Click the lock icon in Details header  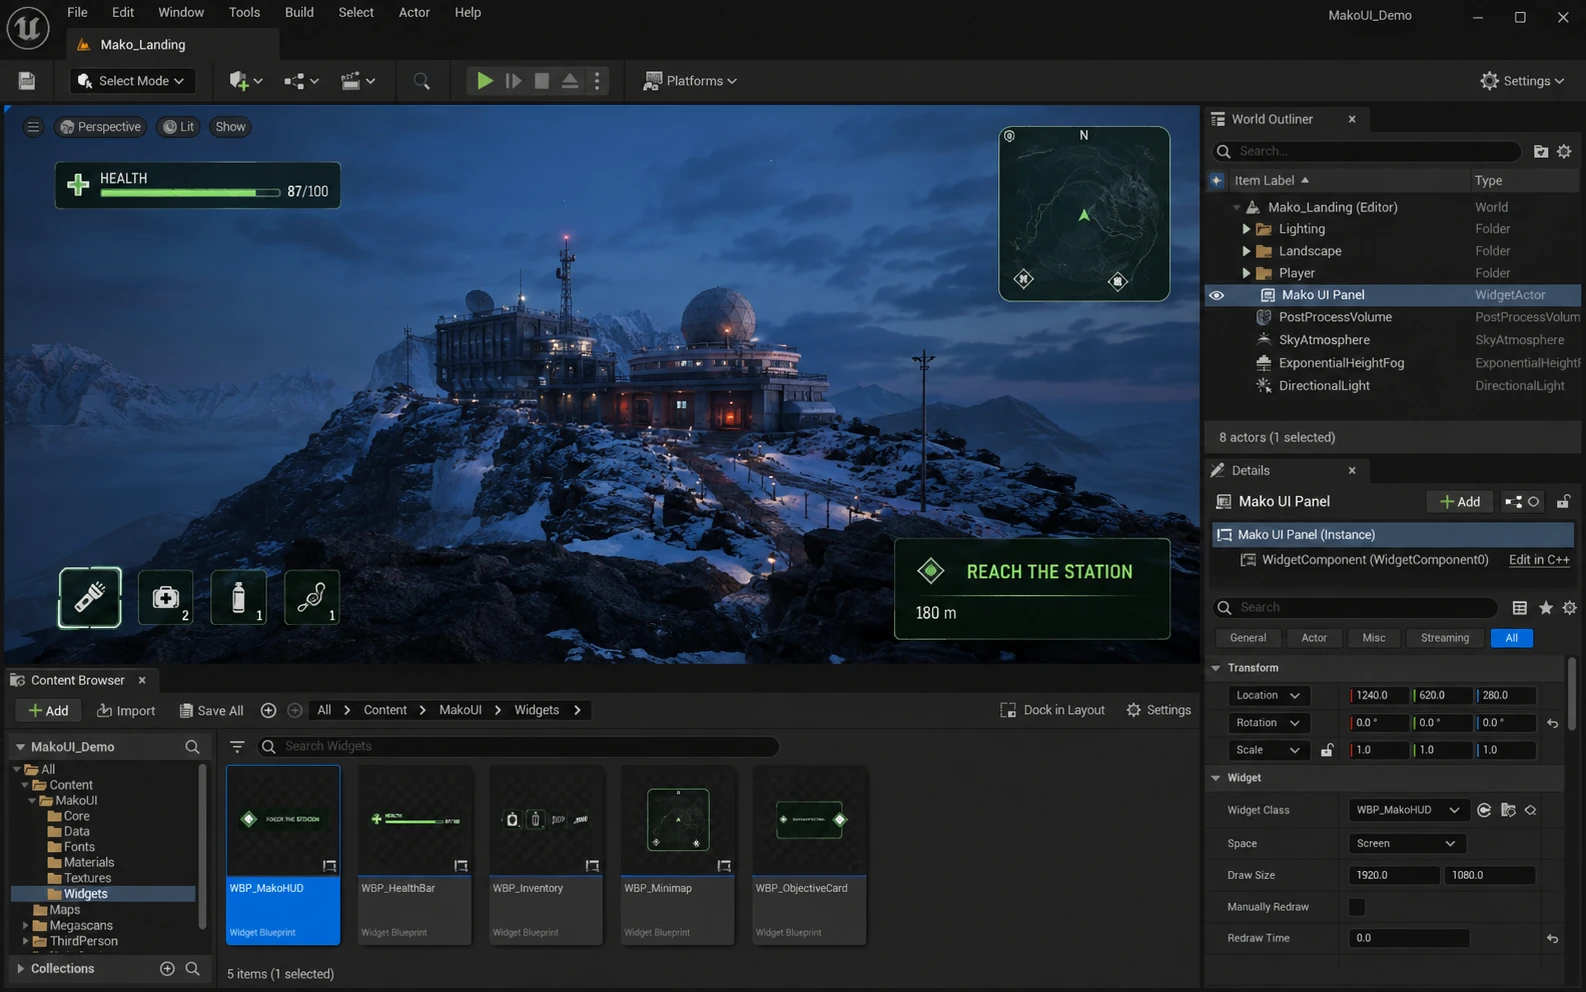click(x=1563, y=502)
